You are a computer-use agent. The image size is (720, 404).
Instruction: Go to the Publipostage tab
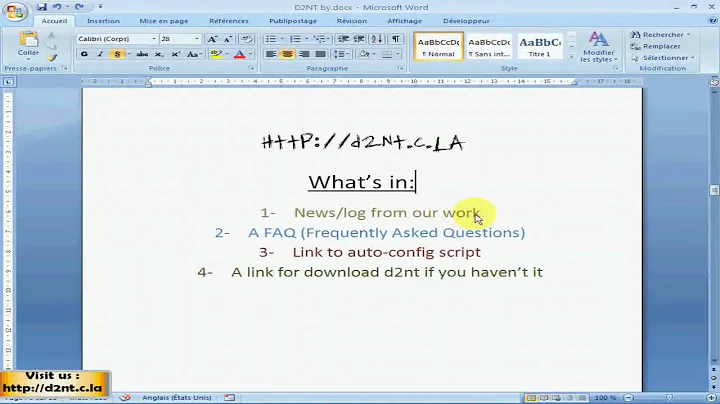pyautogui.click(x=293, y=21)
